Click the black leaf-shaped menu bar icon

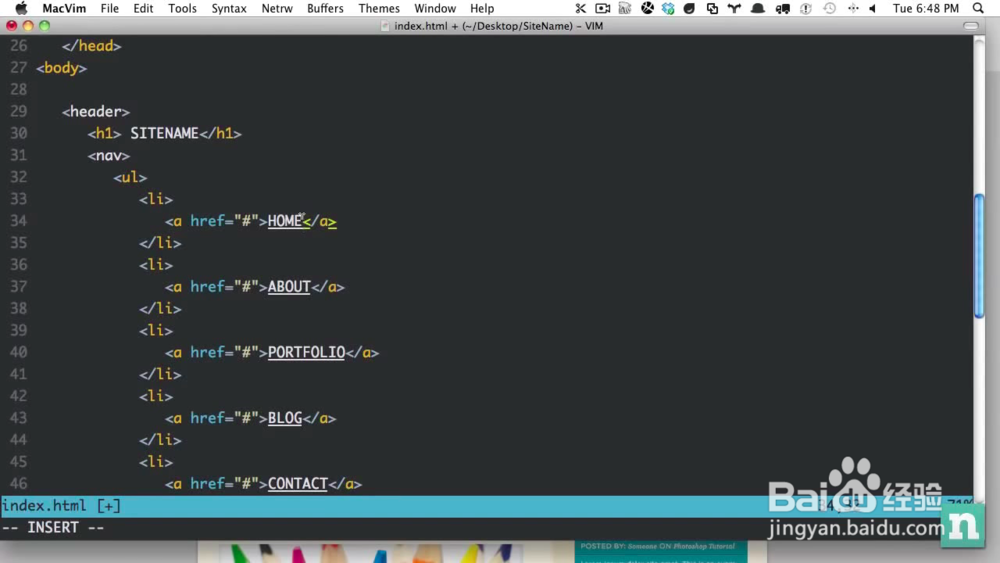[x=689, y=8]
